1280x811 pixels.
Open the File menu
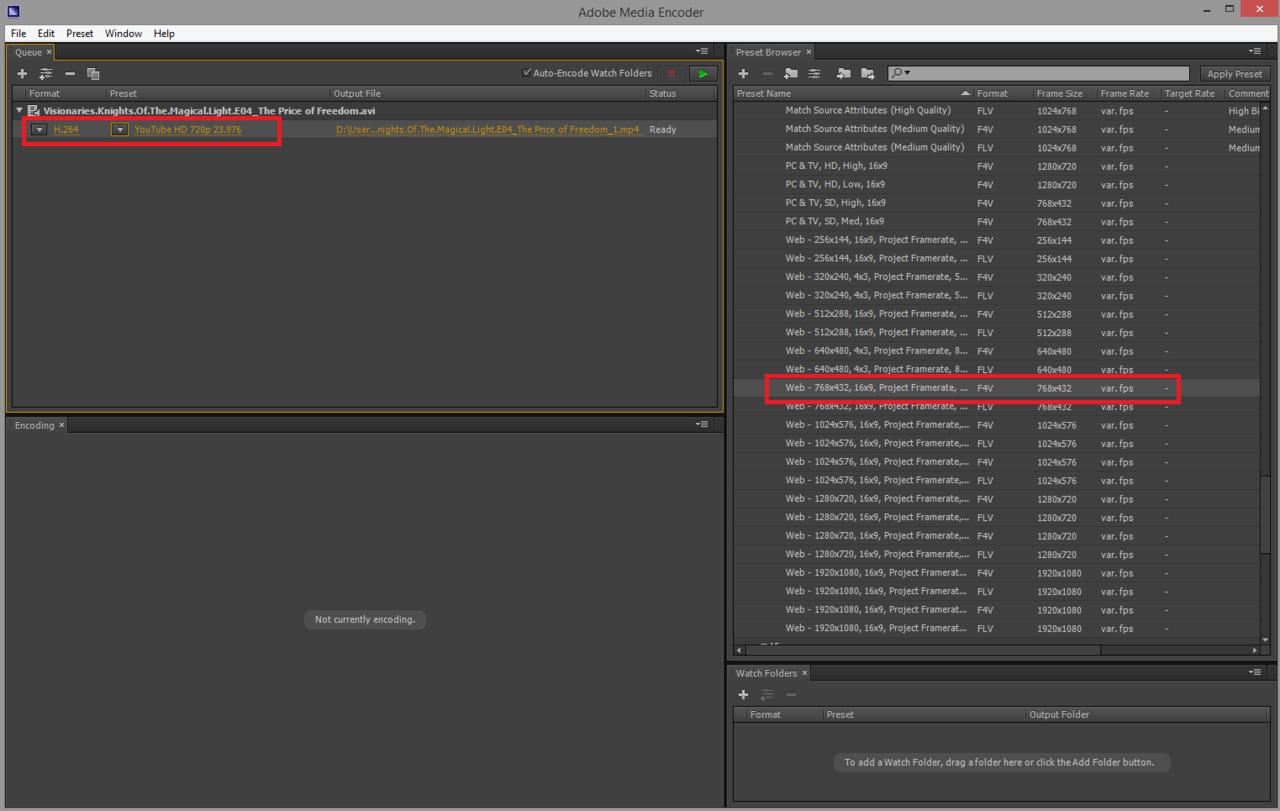[x=18, y=33]
